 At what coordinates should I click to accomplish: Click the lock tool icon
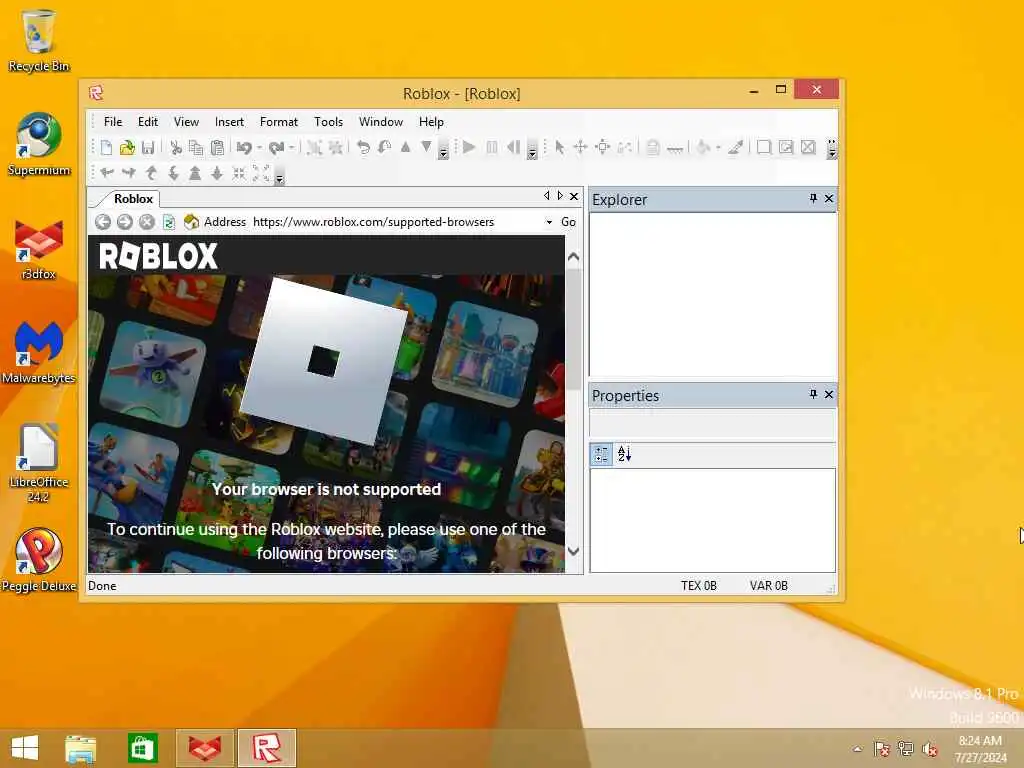tap(652, 147)
